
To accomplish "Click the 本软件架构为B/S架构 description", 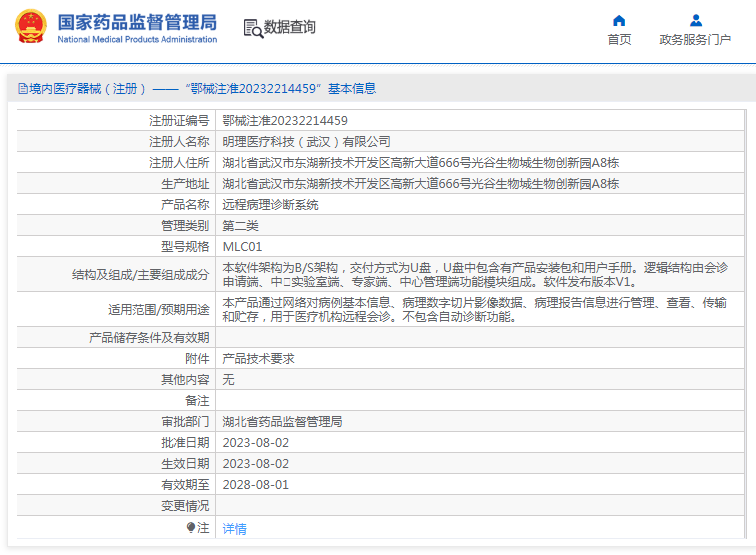I will [475, 274].
